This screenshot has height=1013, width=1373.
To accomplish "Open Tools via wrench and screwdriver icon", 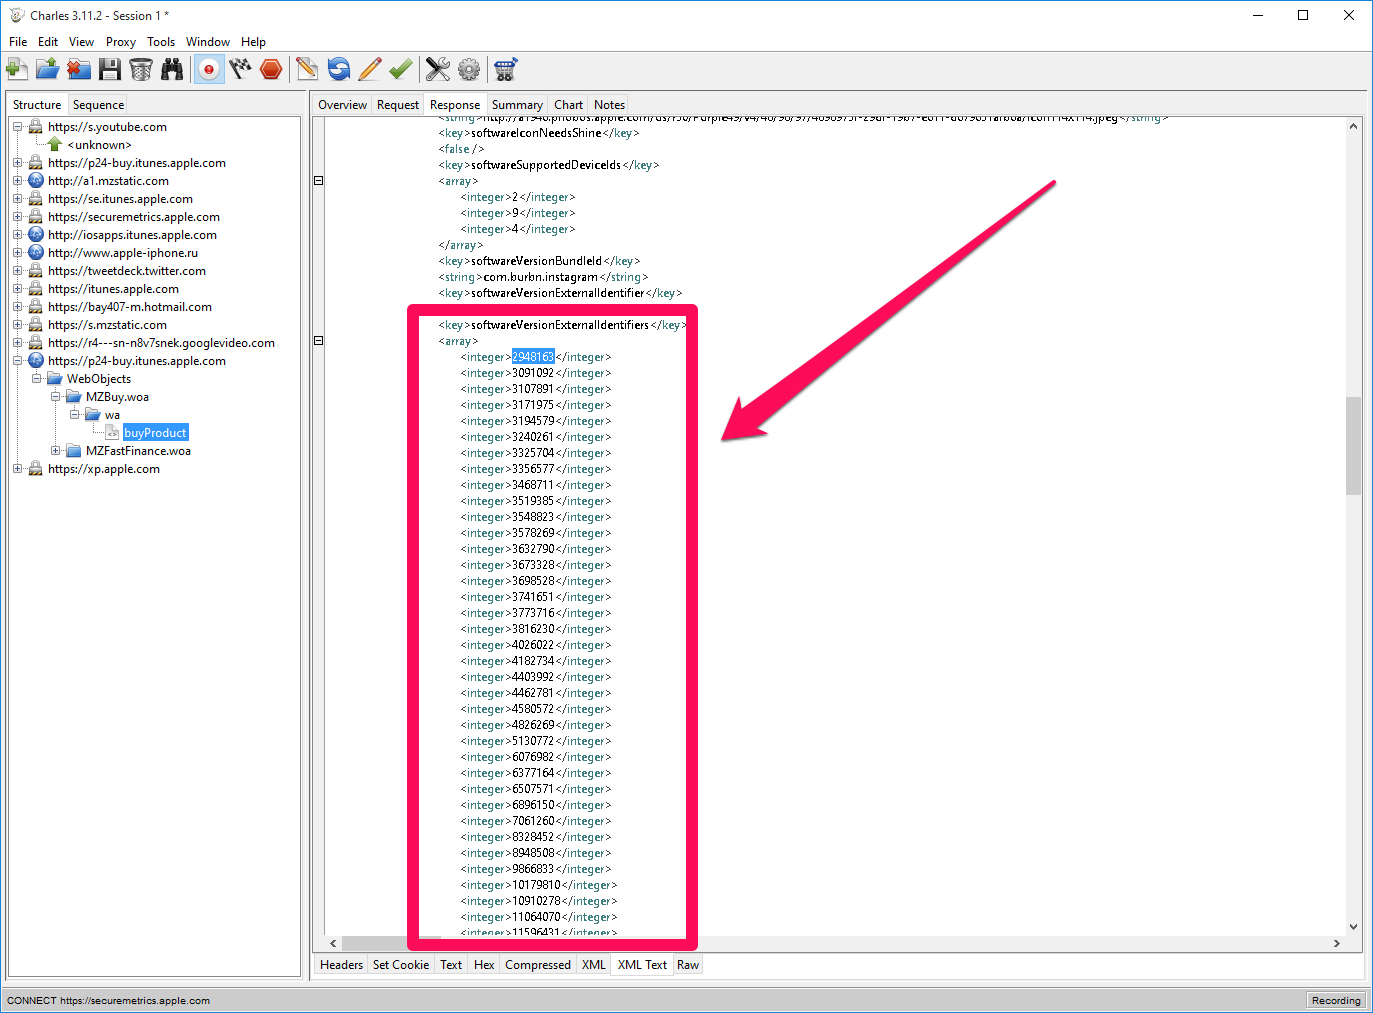I will 438,69.
